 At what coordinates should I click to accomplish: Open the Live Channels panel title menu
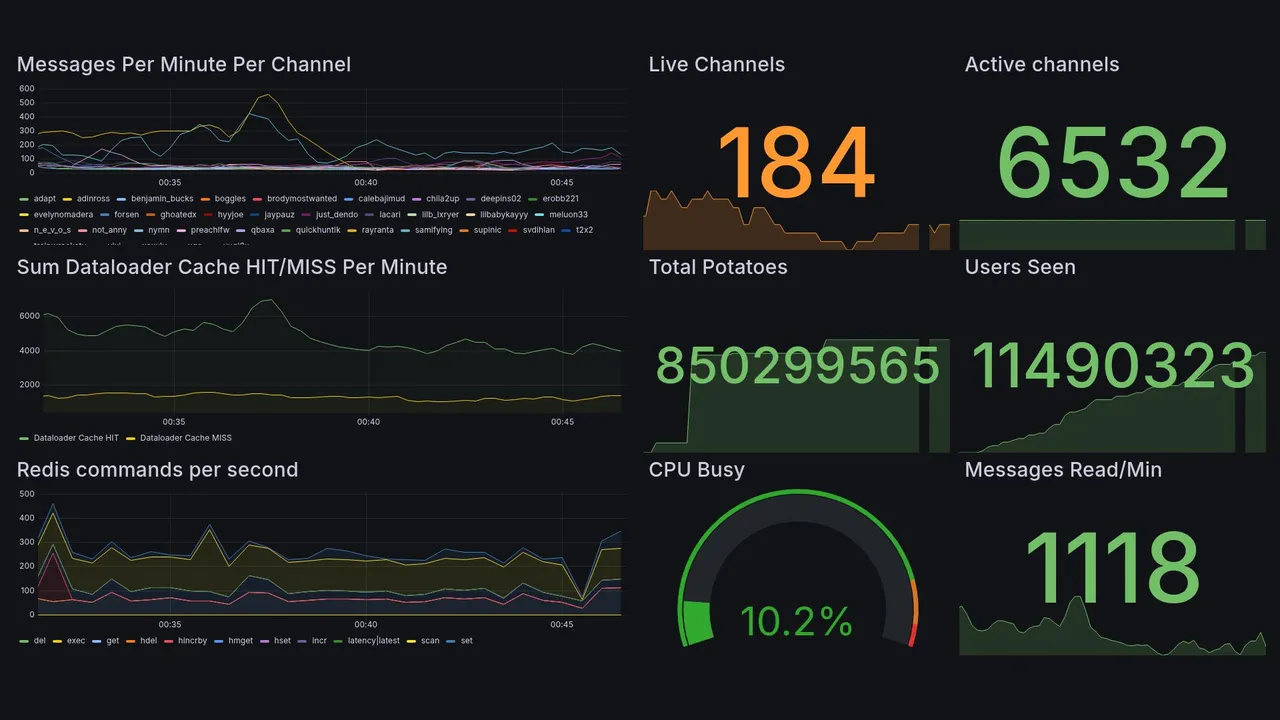click(717, 65)
